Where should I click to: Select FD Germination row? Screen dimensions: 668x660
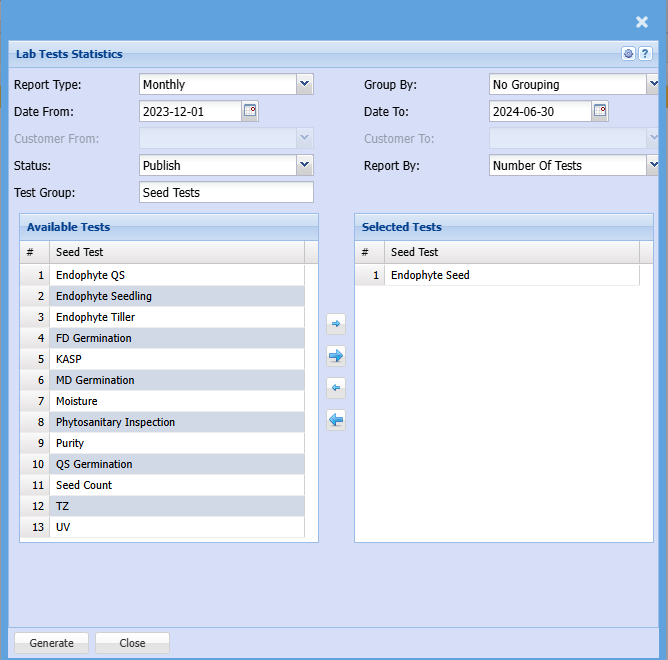(162, 338)
